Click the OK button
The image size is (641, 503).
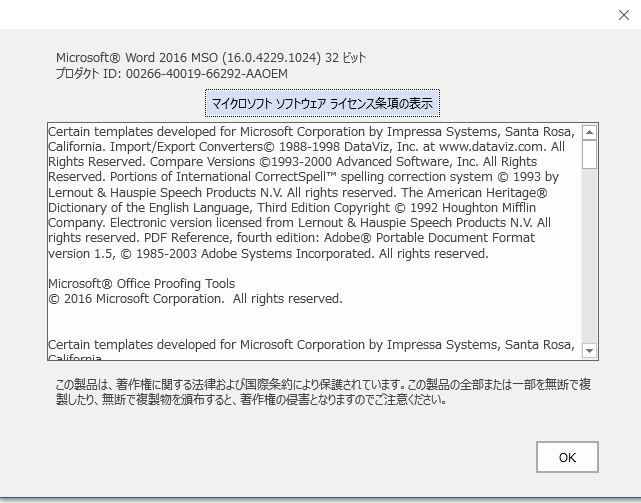(x=567, y=457)
